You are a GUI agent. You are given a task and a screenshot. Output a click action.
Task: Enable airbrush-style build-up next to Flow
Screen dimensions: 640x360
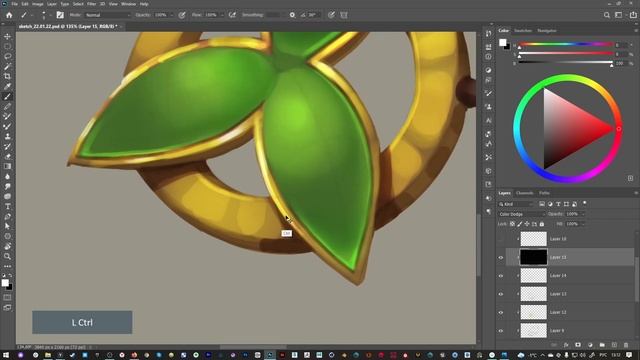(232, 15)
